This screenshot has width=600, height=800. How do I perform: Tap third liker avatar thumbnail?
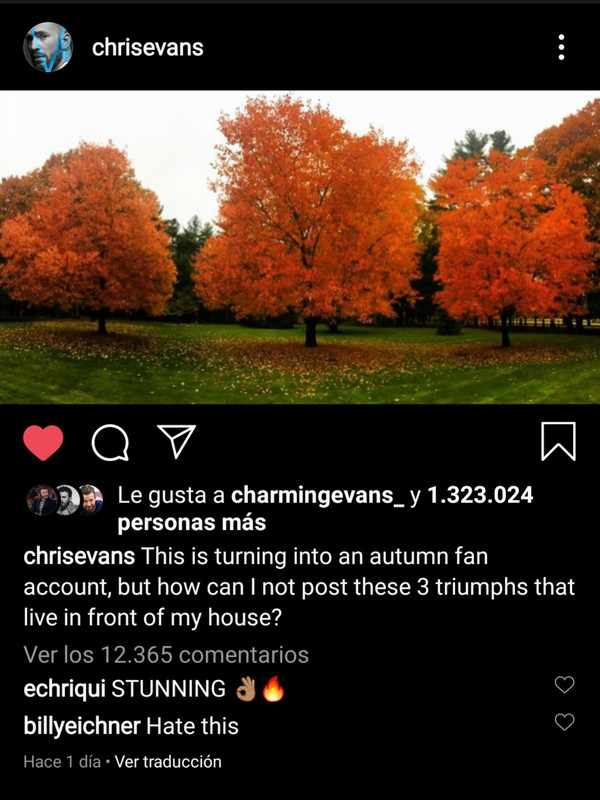coord(92,499)
